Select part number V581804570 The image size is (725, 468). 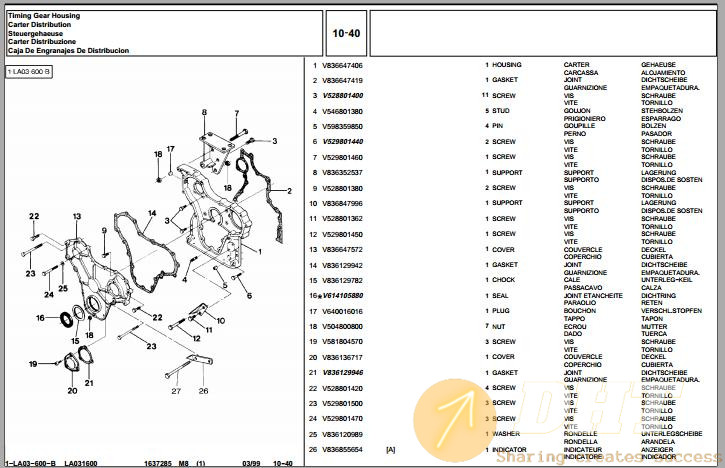point(342,341)
